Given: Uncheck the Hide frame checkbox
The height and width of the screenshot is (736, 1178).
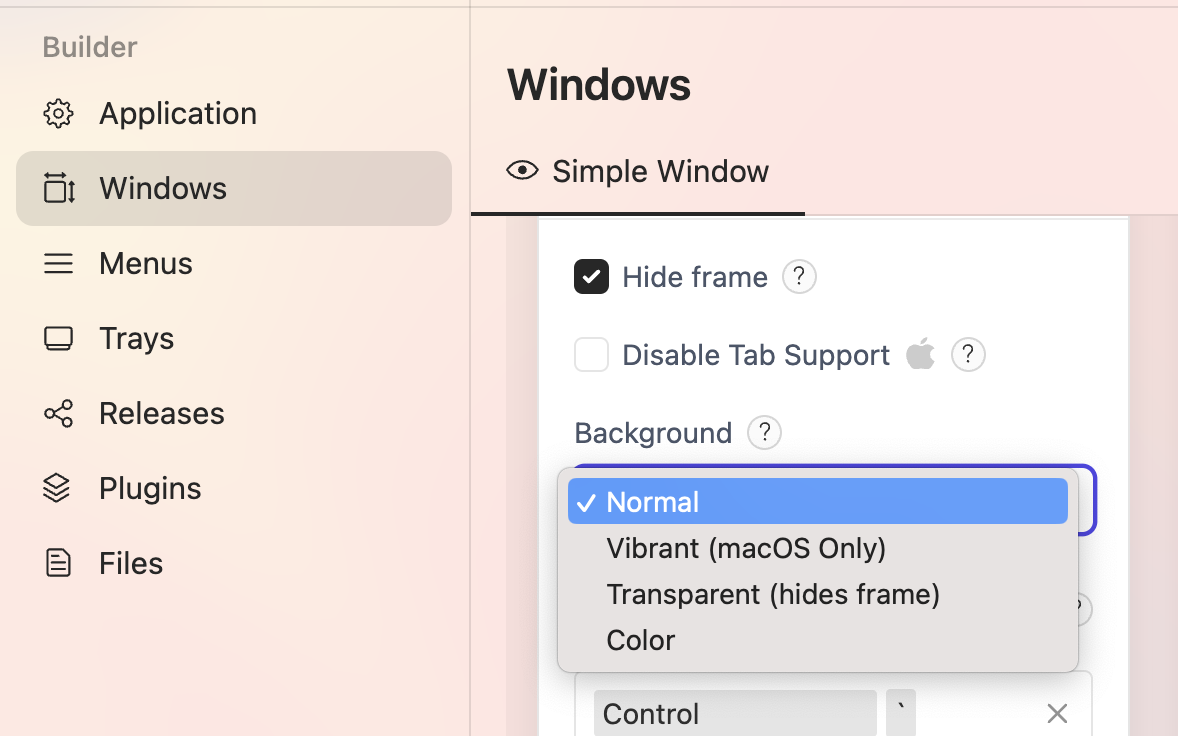Looking at the screenshot, I should [591, 277].
